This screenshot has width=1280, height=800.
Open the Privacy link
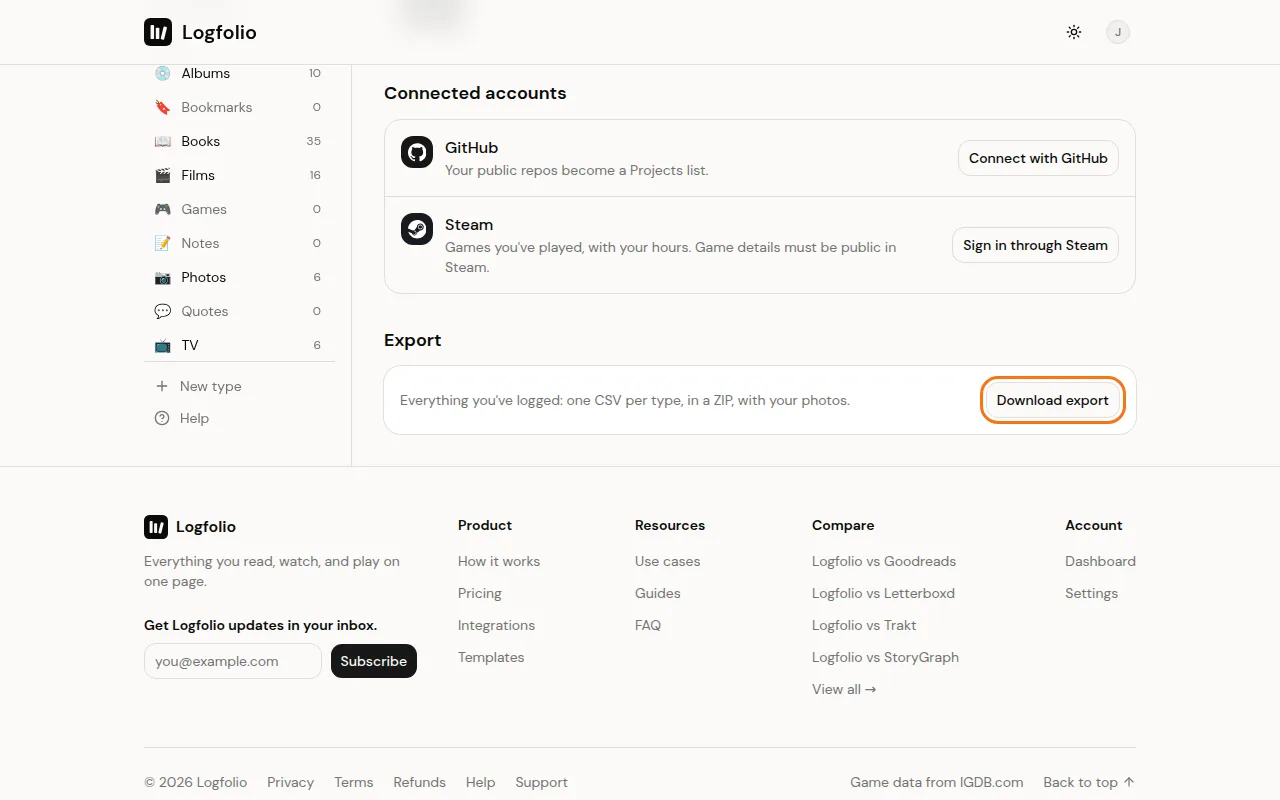click(290, 782)
